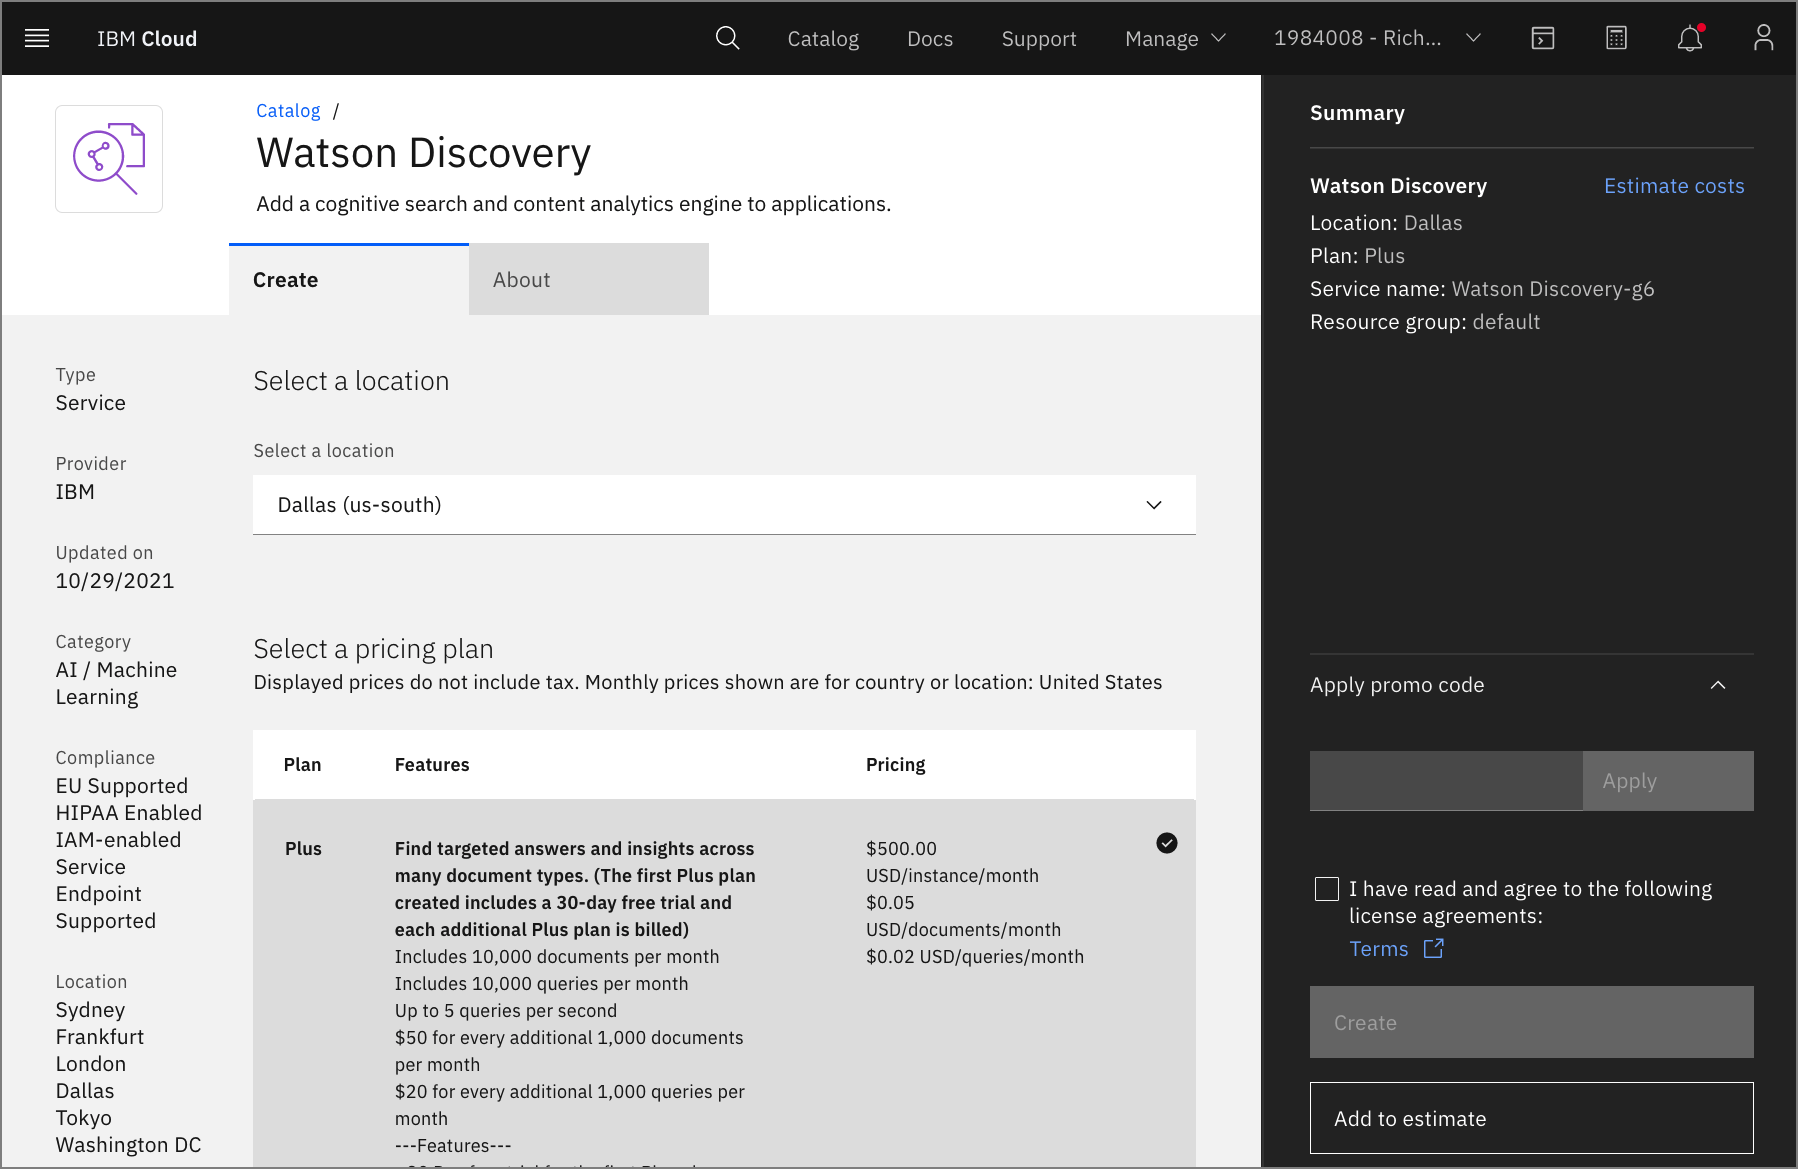Click the Watson Discovery service logo
This screenshot has height=1169, width=1798.
point(109,159)
